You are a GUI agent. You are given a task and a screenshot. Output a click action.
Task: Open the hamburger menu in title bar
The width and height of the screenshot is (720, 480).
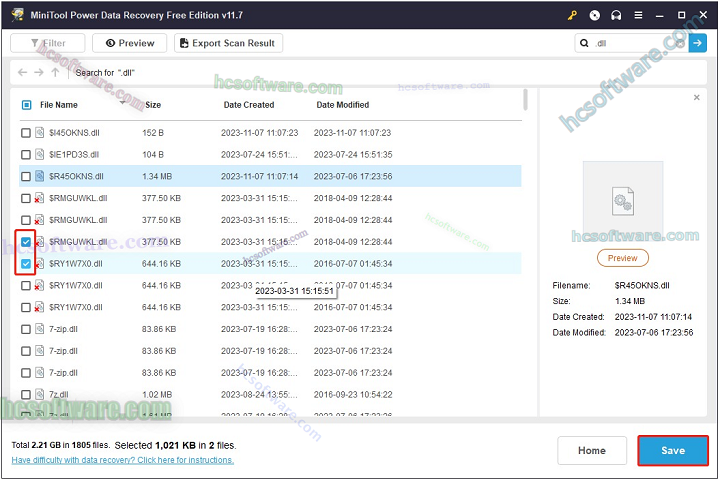[x=638, y=16]
